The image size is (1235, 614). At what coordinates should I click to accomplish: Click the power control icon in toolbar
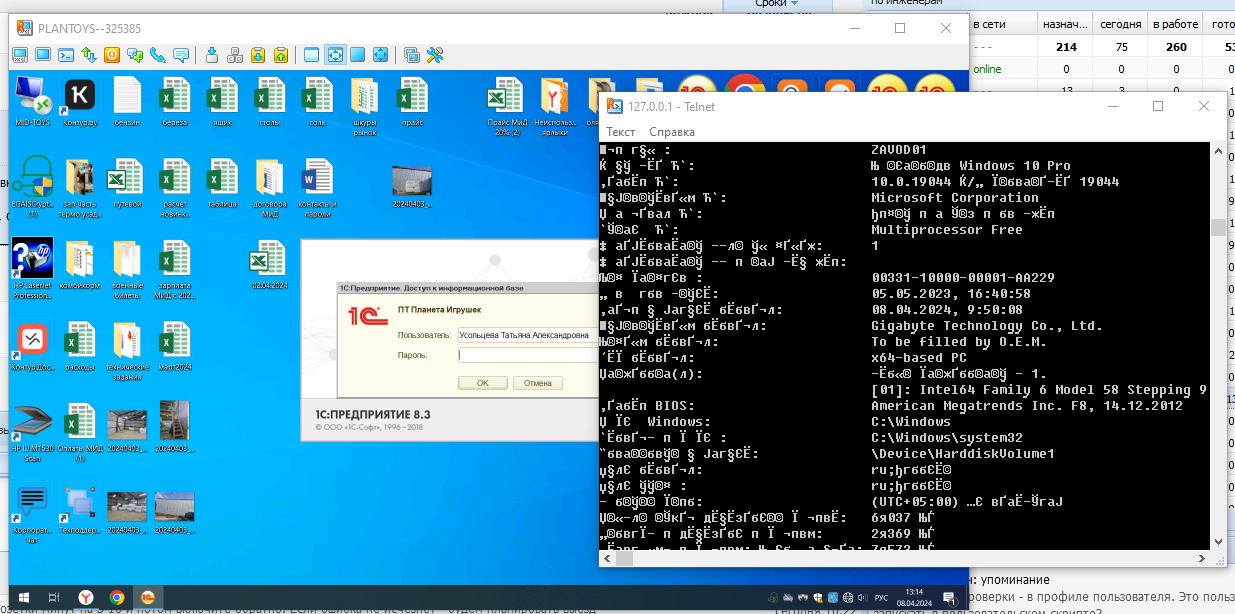click(x=111, y=55)
